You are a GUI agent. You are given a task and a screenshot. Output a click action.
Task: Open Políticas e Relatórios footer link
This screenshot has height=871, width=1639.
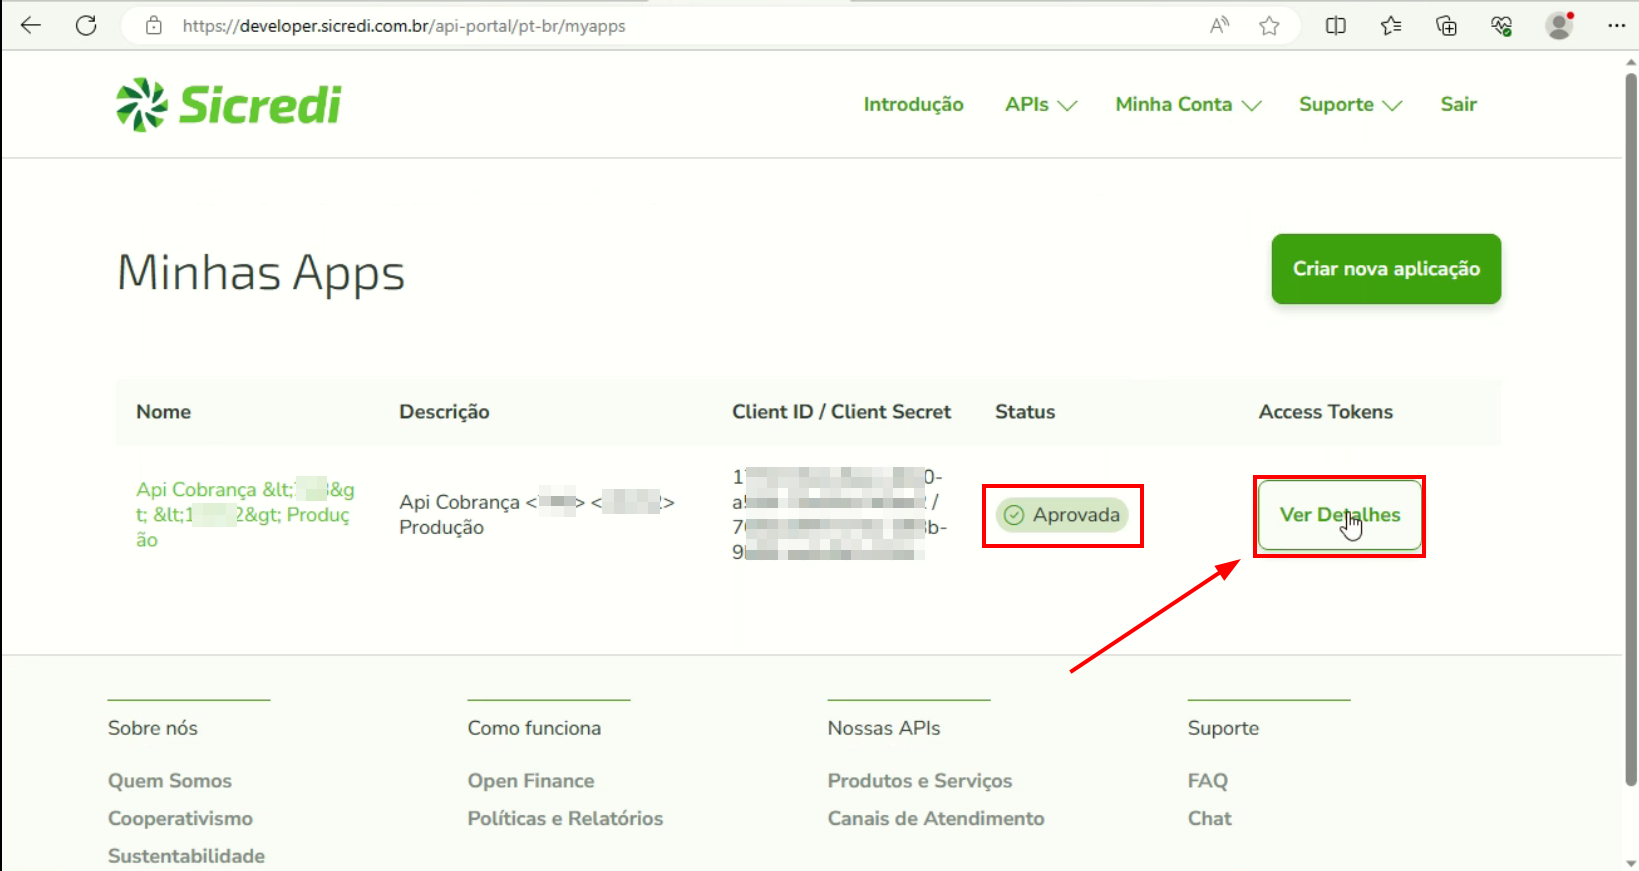(x=565, y=819)
